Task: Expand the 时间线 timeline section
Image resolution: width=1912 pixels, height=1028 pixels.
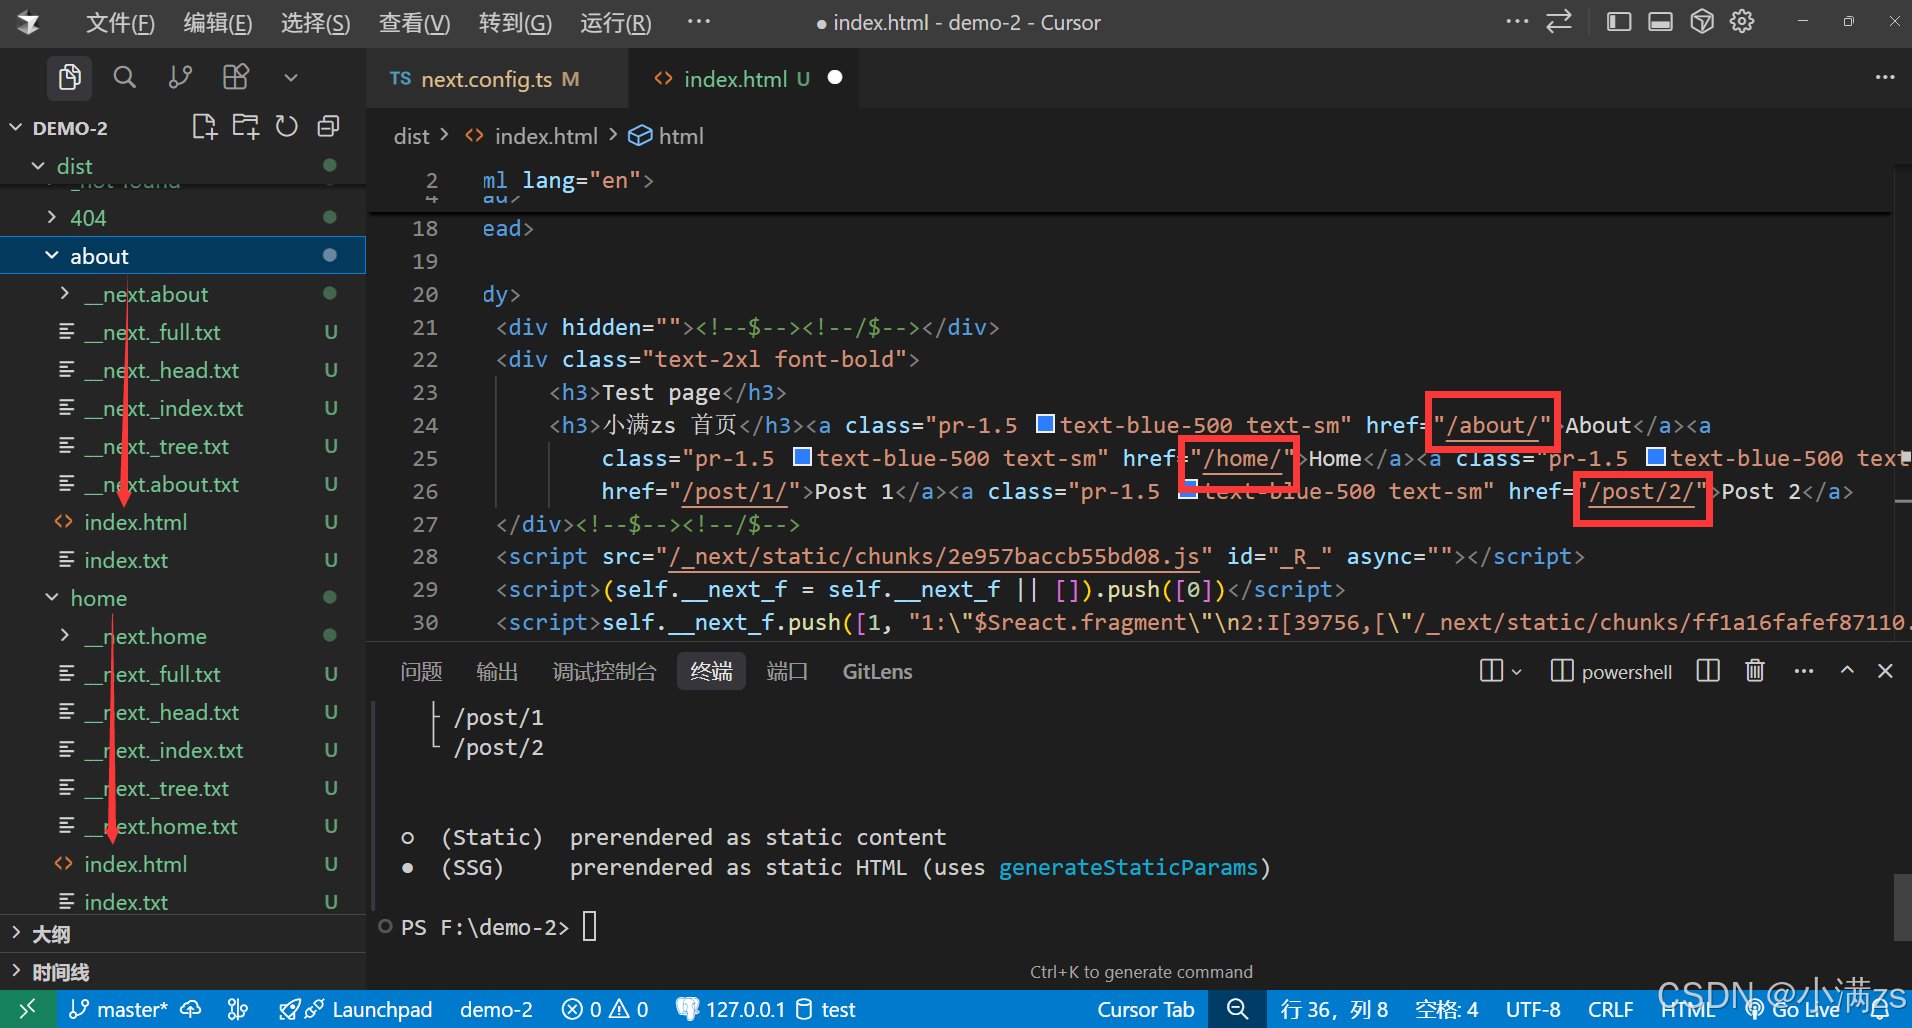Action: (x=60, y=972)
